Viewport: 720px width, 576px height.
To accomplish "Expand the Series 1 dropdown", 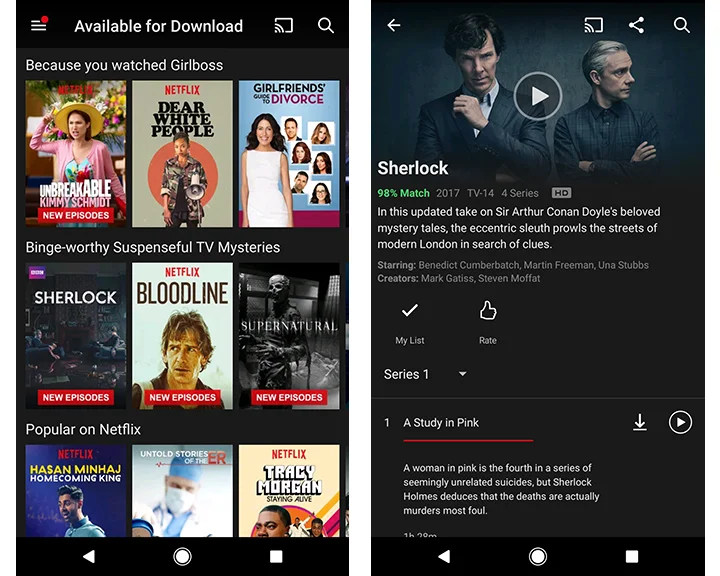I will coord(425,374).
